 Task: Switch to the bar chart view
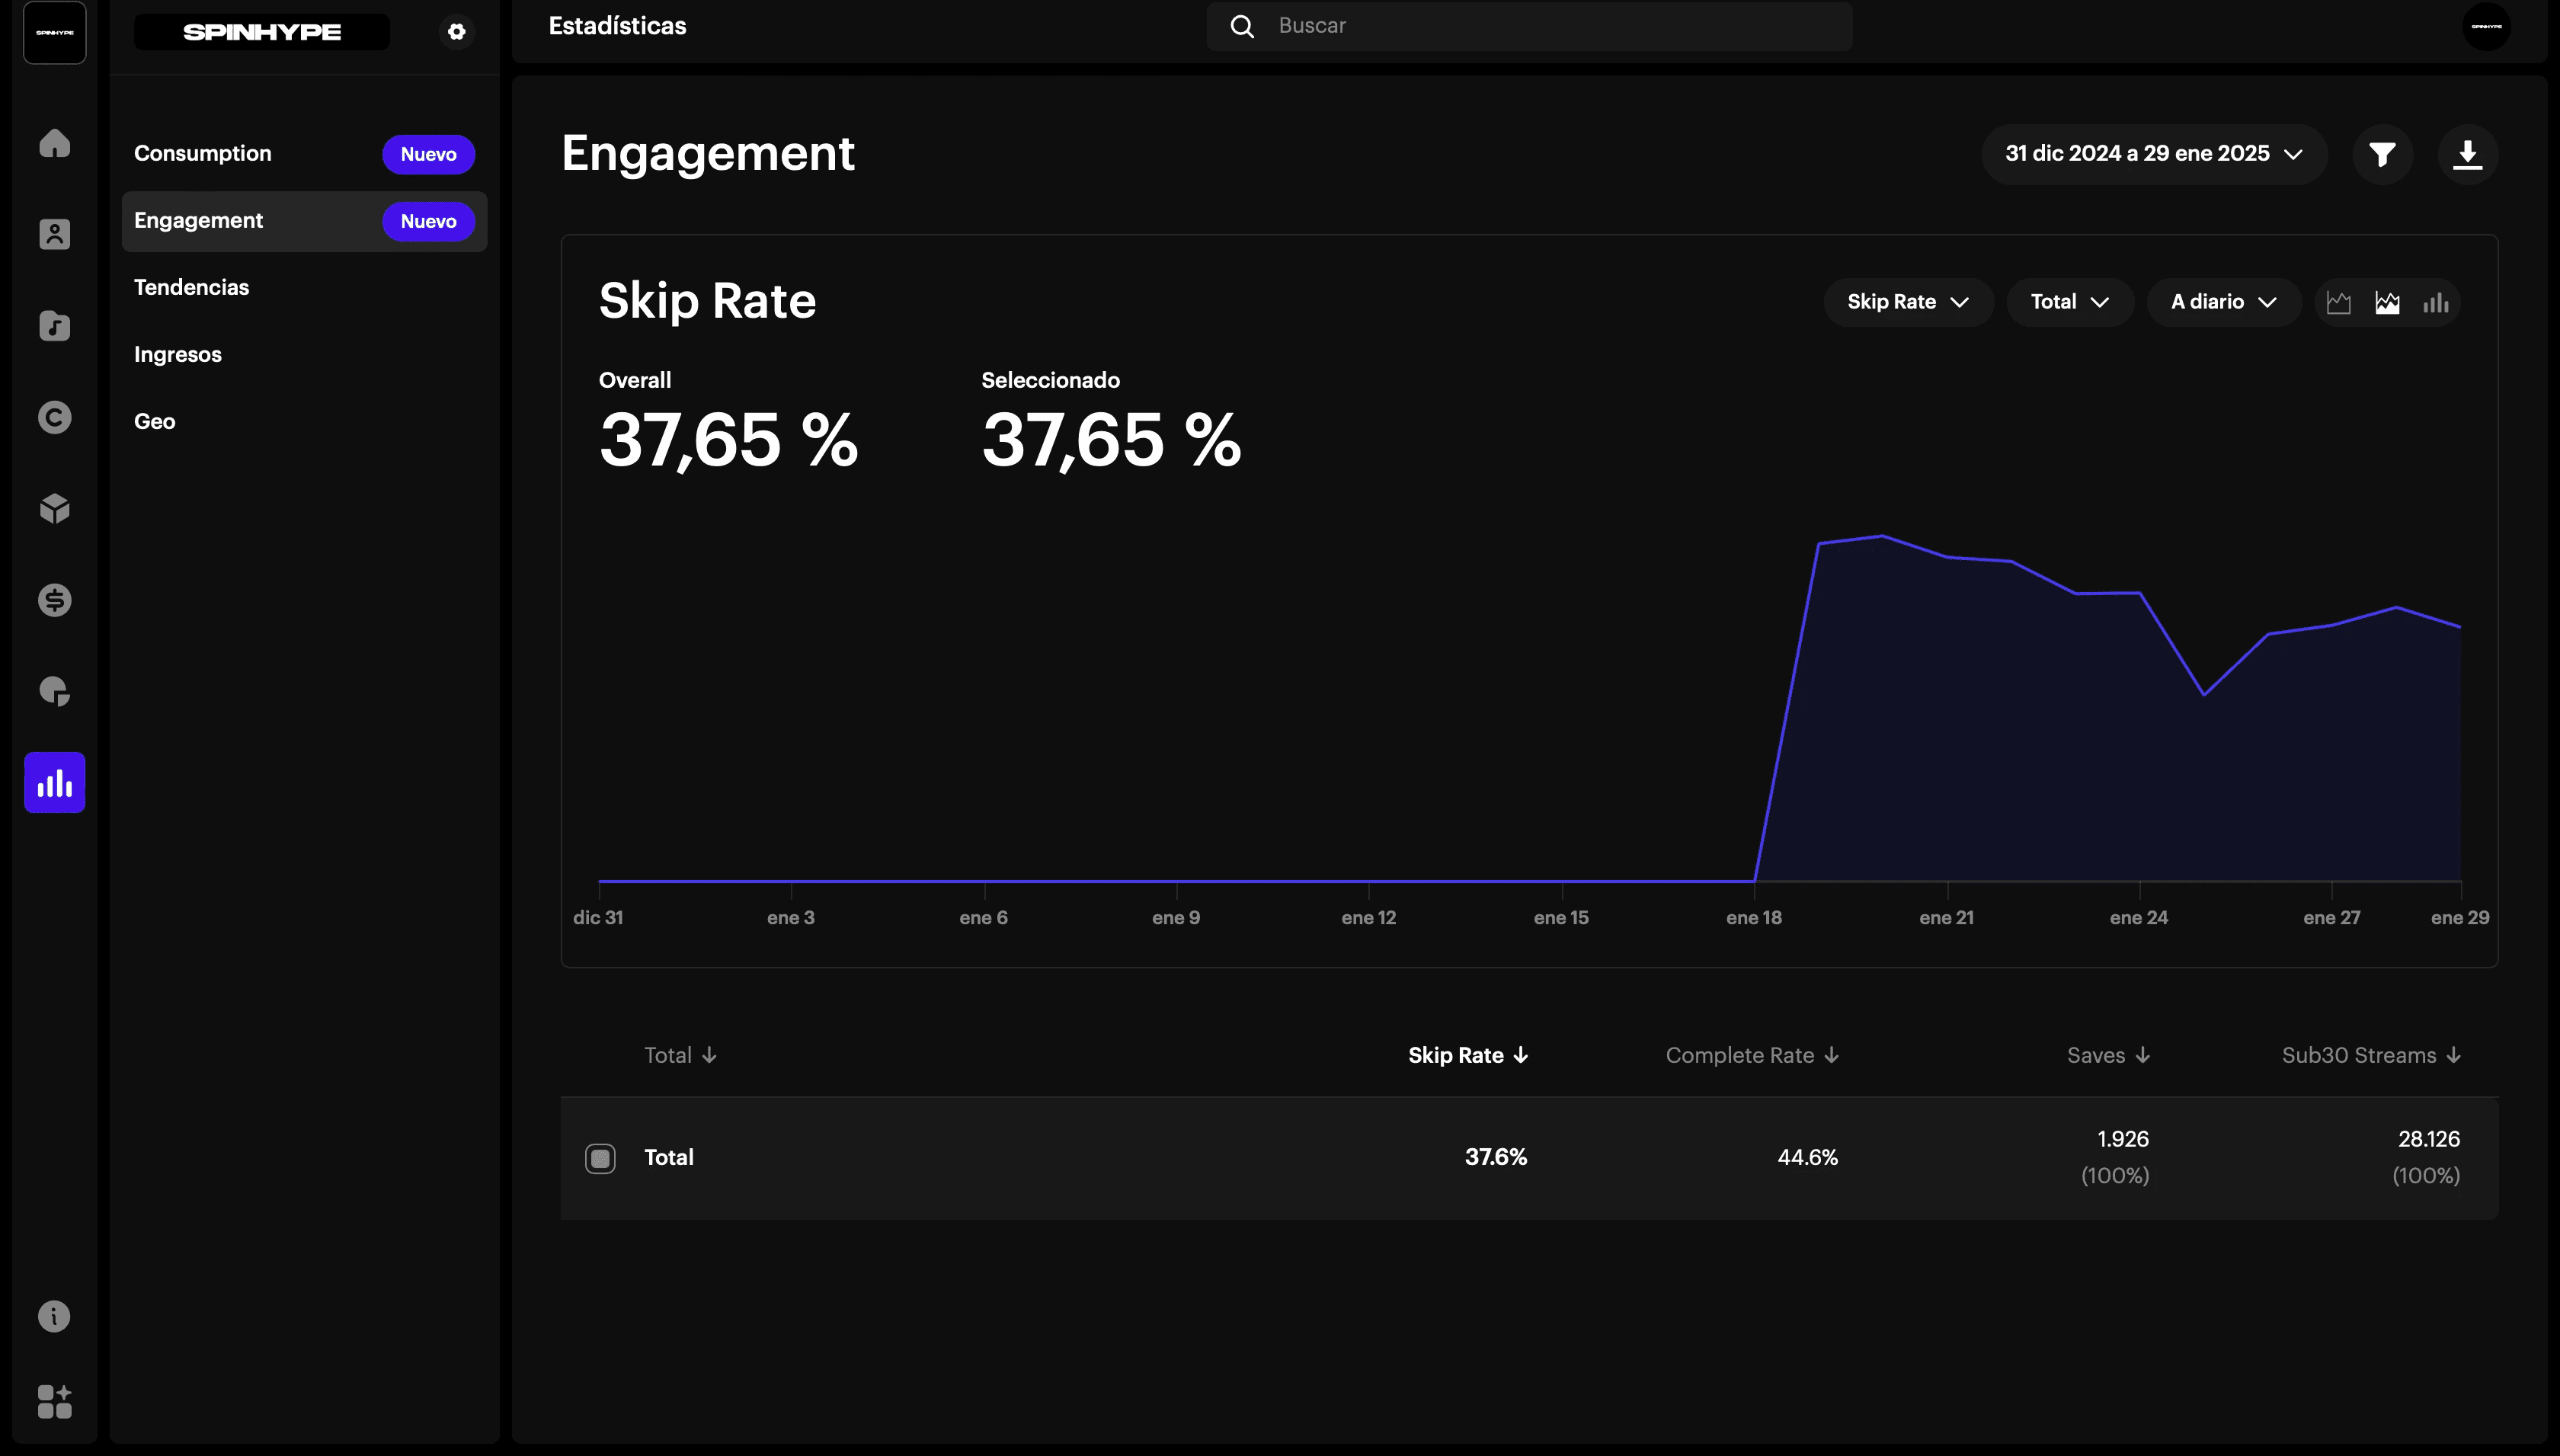click(x=2436, y=302)
